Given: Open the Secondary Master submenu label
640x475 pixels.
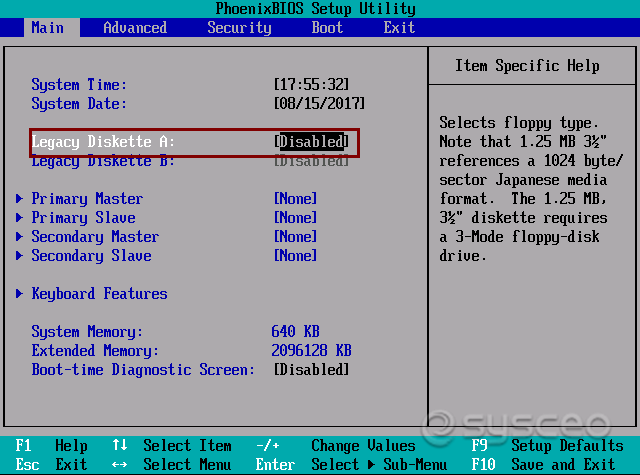Looking at the screenshot, I should [95, 237].
